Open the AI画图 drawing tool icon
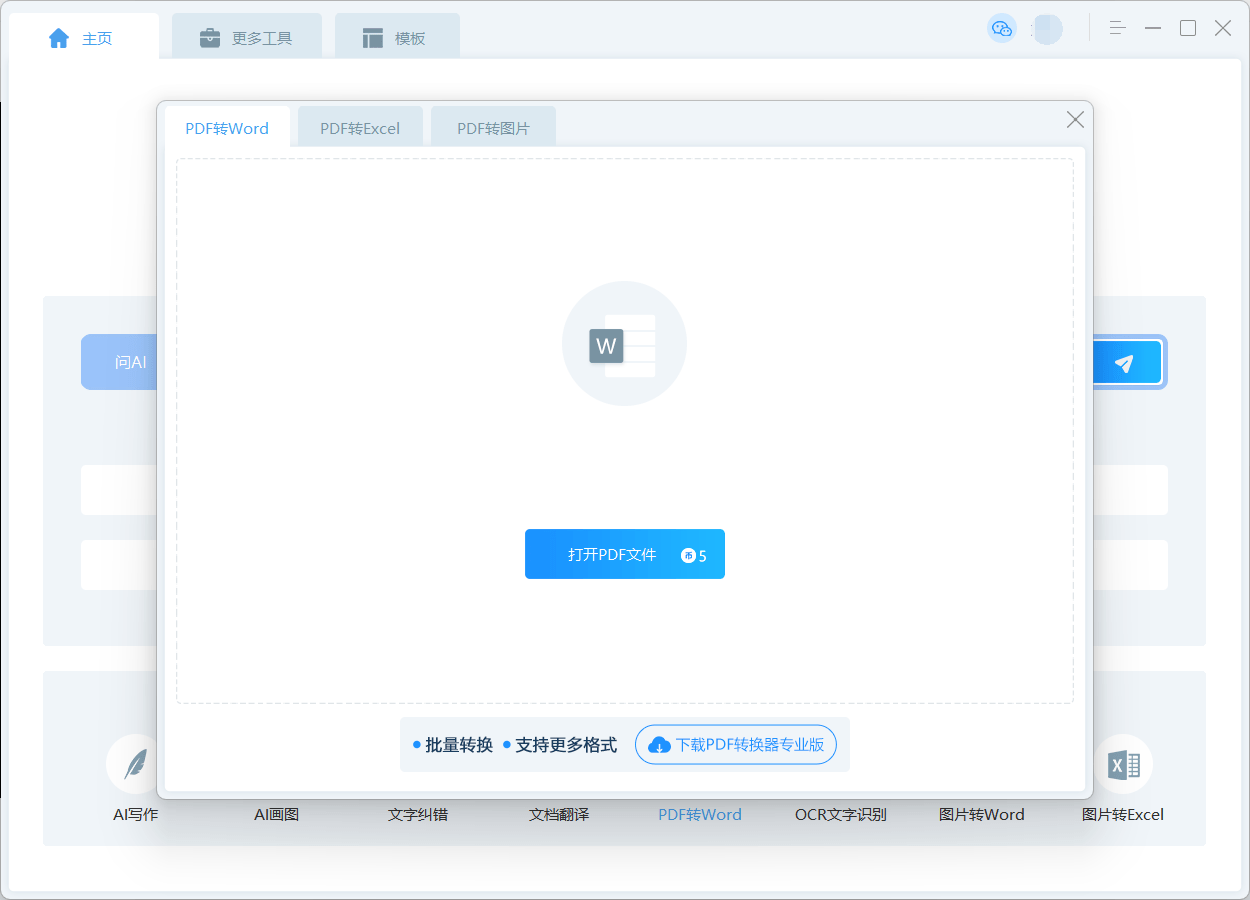The image size is (1250, 900). click(x=276, y=764)
